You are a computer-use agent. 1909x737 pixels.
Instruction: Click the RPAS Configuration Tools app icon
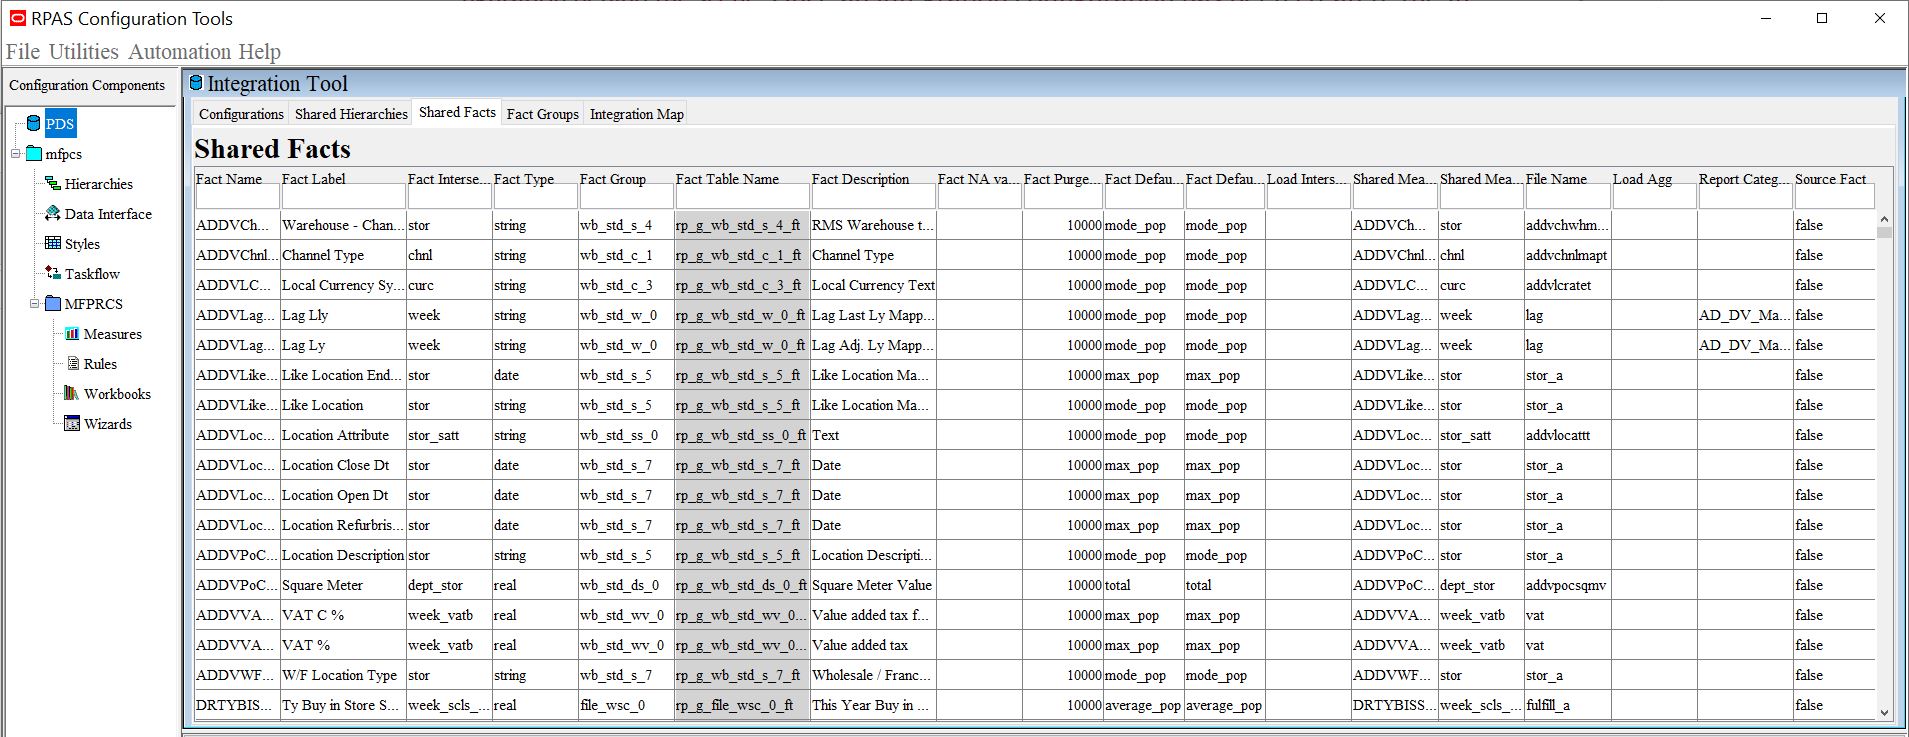coord(17,18)
